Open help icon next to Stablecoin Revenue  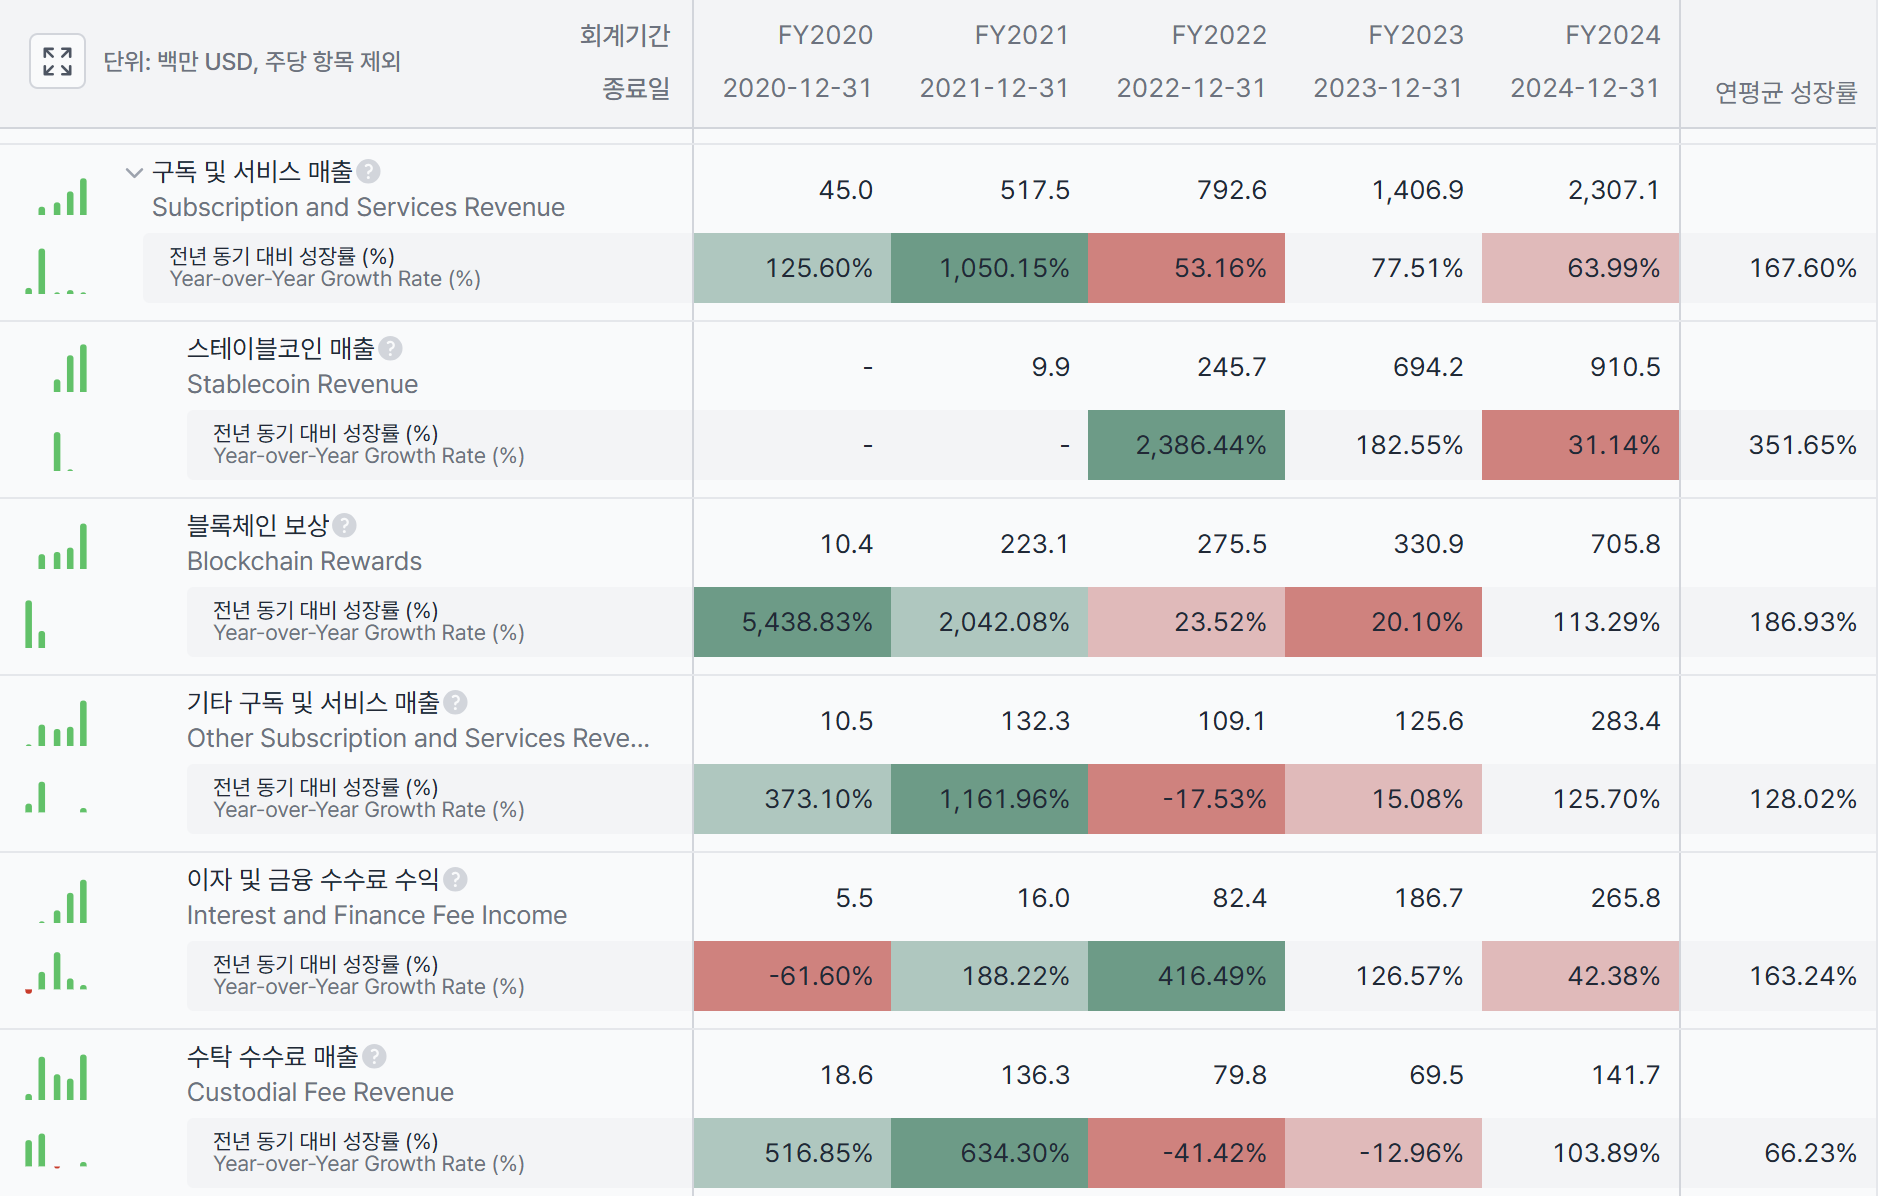click(x=391, y=348)
